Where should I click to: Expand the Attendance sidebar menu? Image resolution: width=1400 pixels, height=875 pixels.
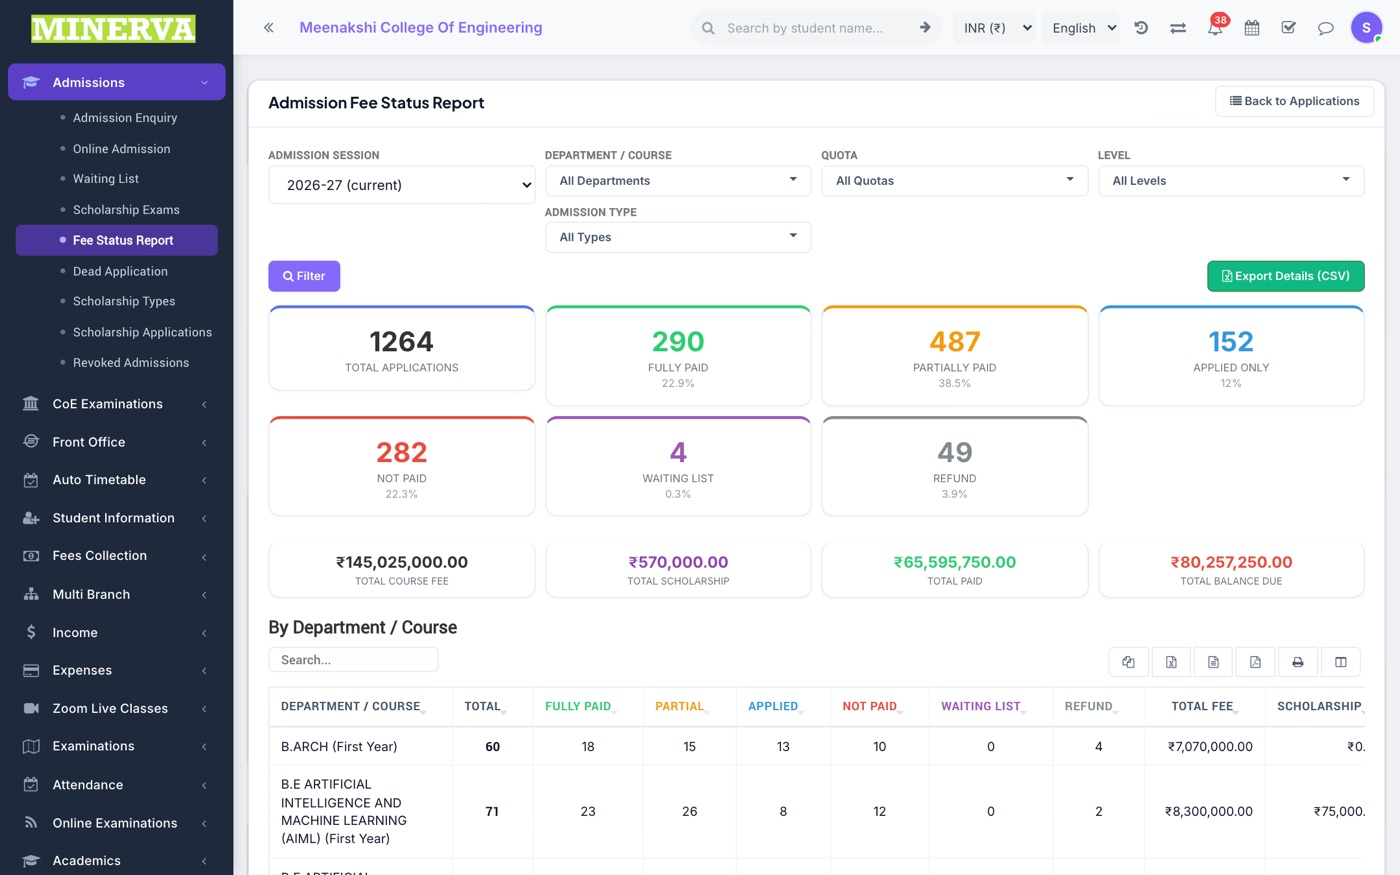click(x=117, y=785)
